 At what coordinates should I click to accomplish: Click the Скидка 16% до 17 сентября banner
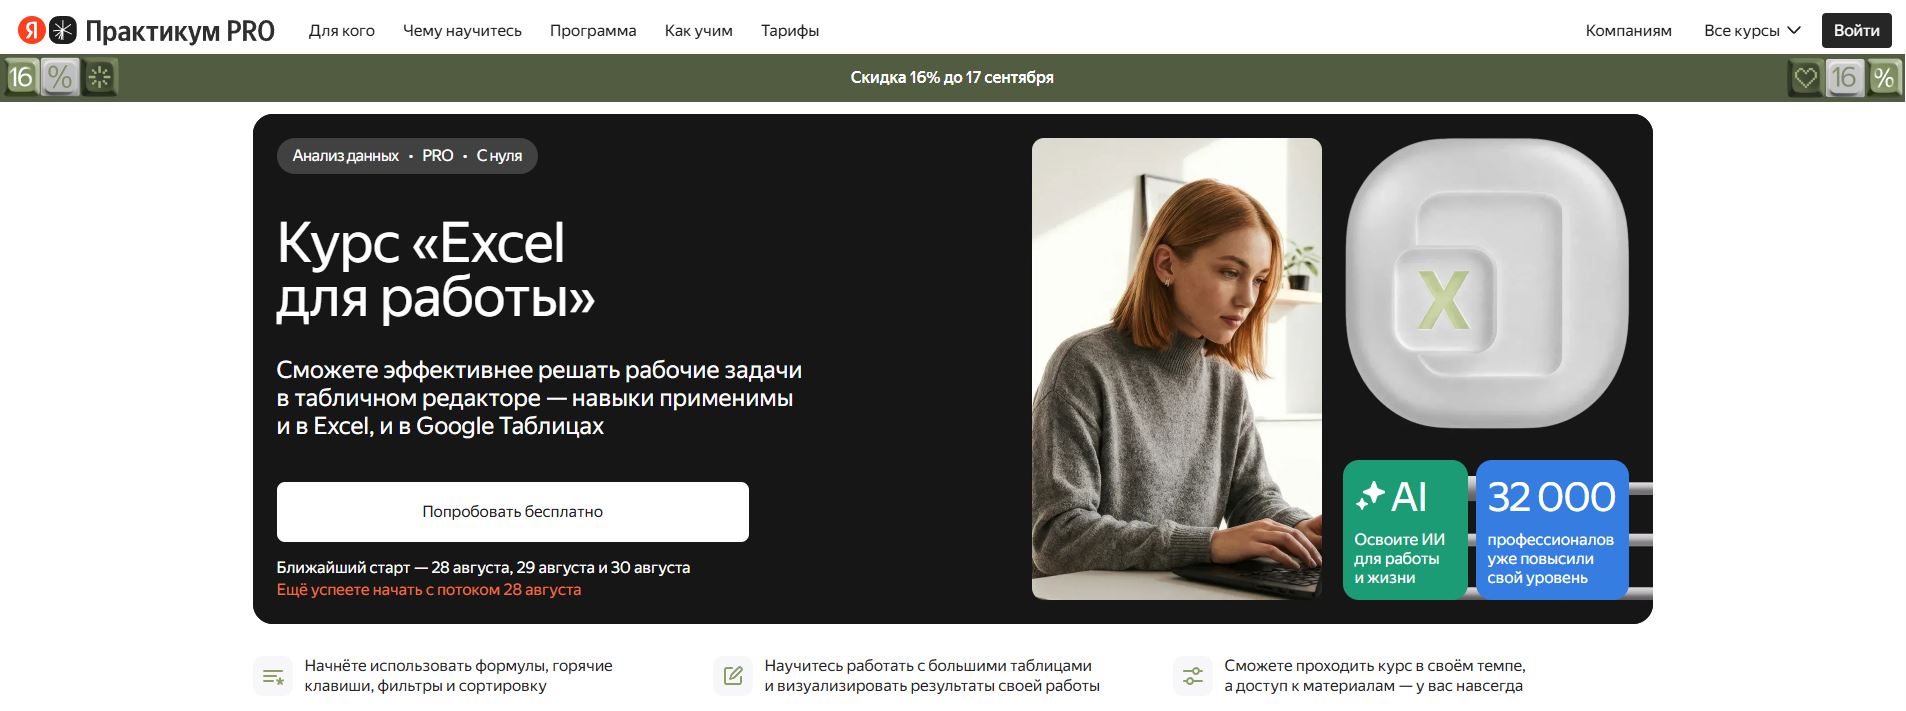click(x=952, y=77)
